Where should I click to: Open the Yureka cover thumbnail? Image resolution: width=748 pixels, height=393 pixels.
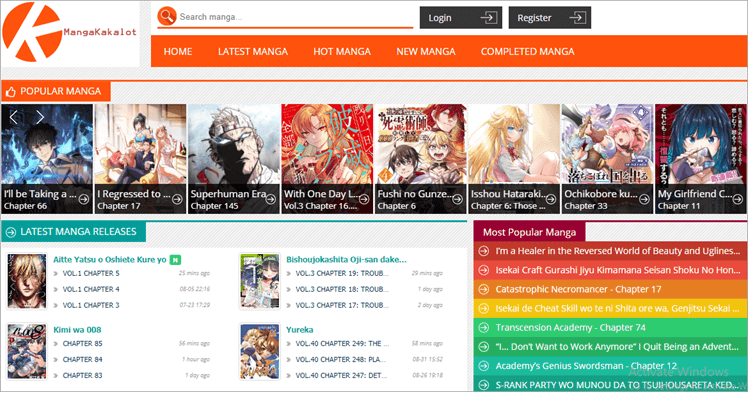point(260,352)
